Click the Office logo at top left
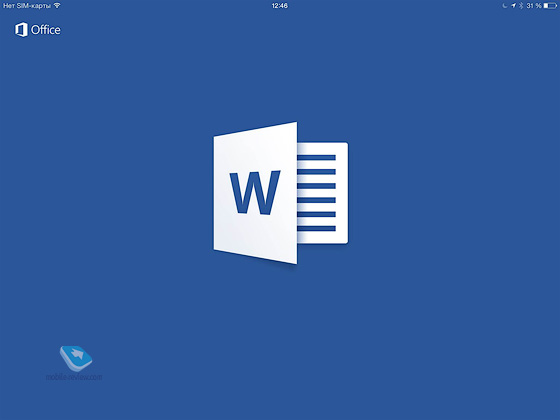 click(38, 30)
